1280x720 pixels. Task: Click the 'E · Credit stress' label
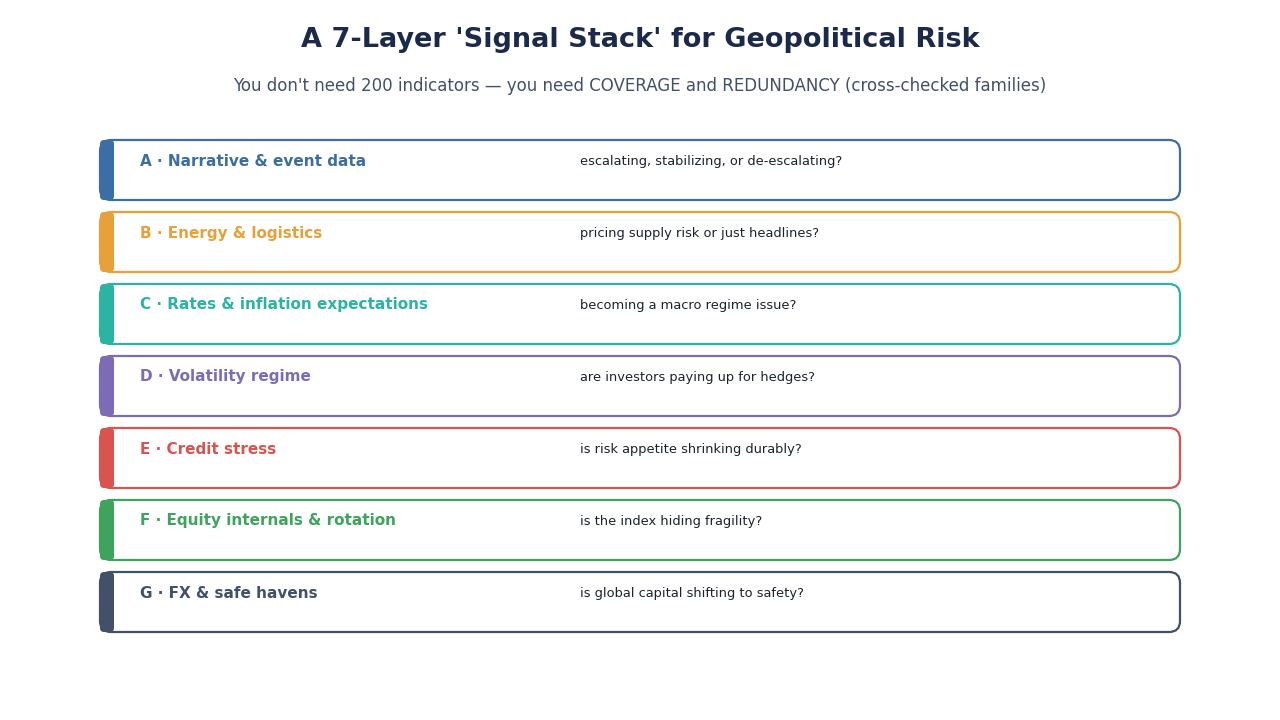(208, 449)
